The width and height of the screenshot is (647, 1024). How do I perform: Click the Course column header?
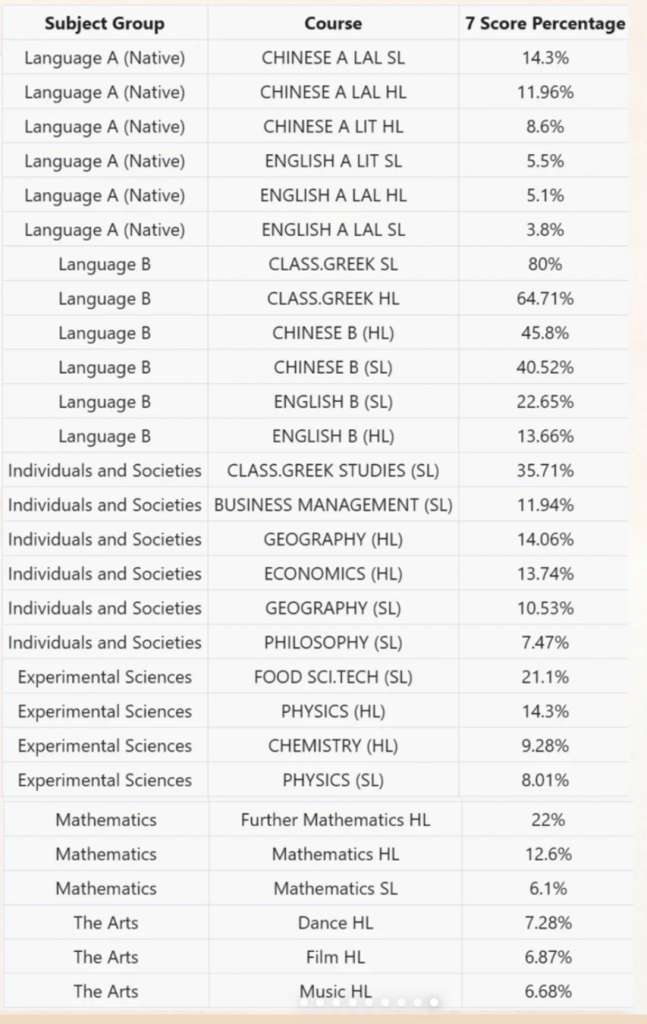[333, 23]
